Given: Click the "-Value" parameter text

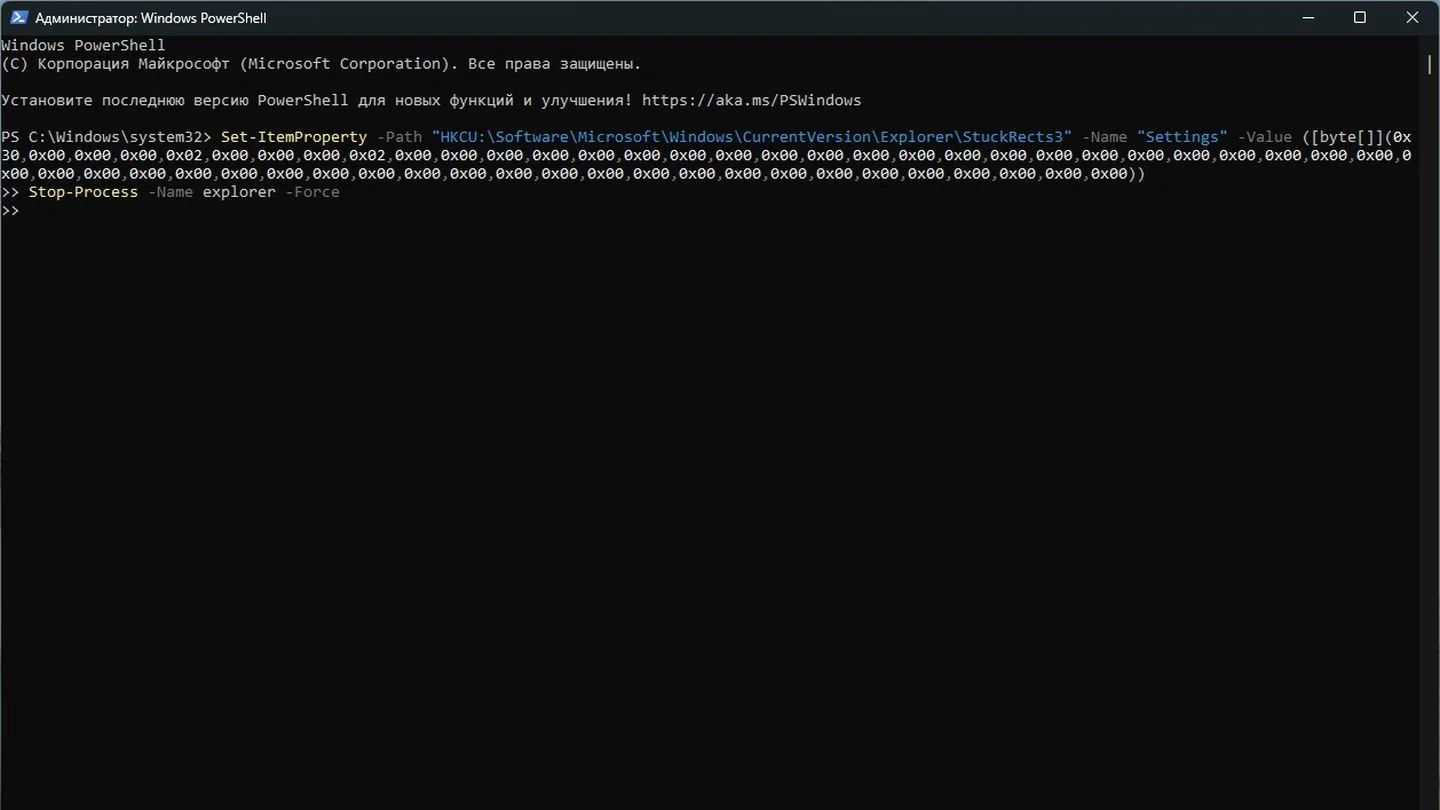Looking at the screenshot, I should [1264, 137].
